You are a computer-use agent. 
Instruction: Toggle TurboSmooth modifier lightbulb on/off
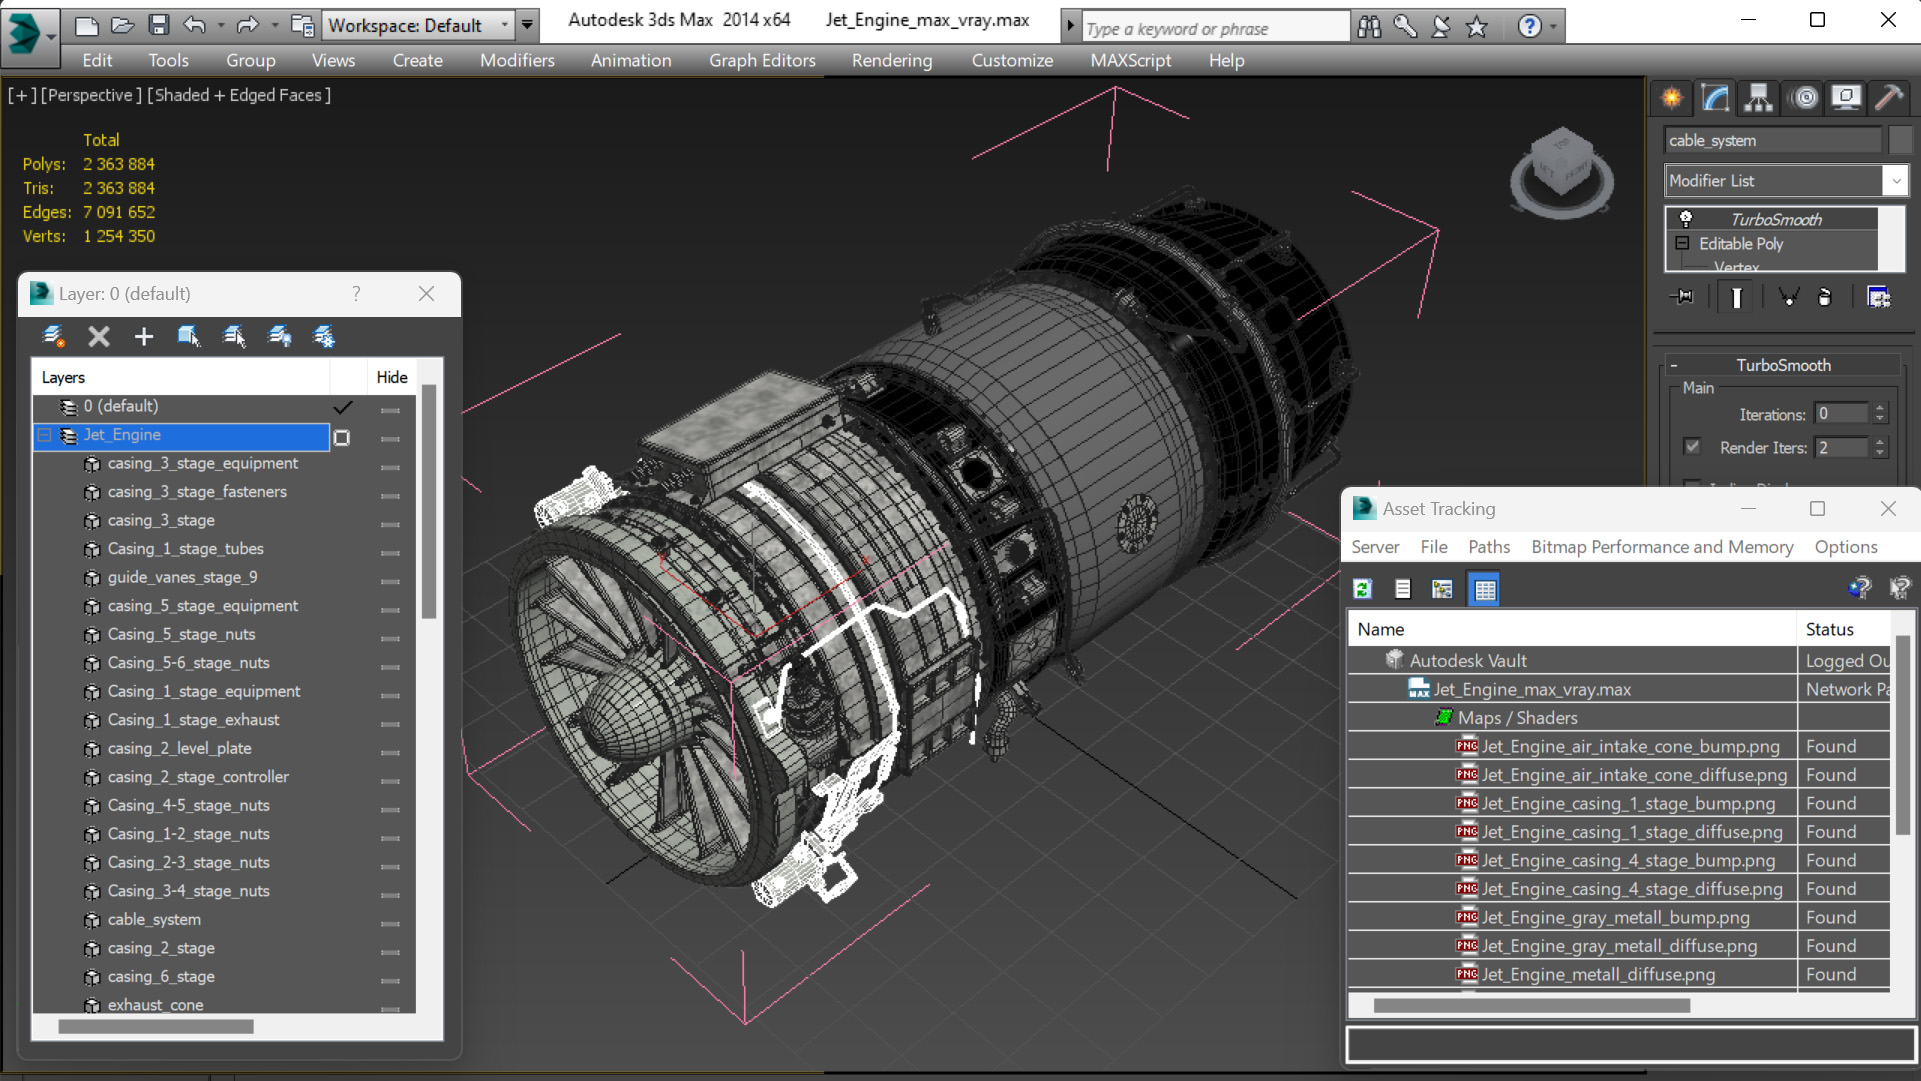(1686, 218)
